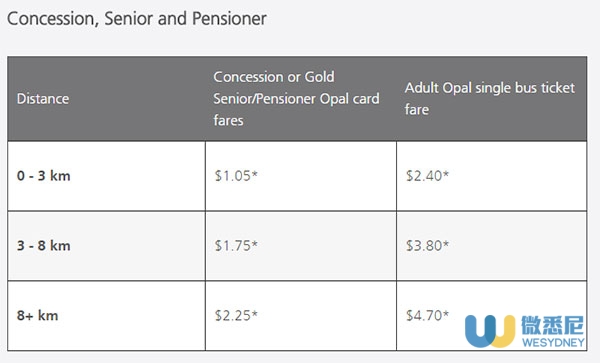Click the 微悉尼 watermark text

pos(553,325)
